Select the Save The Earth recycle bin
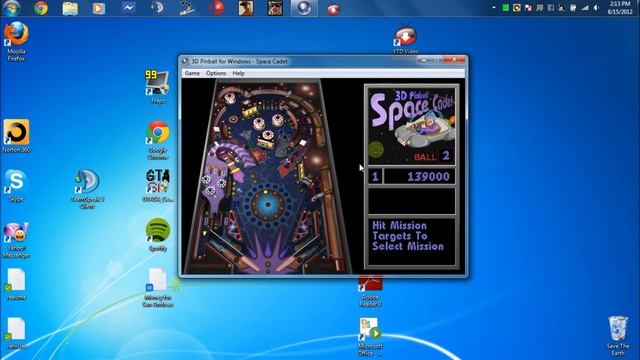Viewport: 640px width, 360px height. 618,336
